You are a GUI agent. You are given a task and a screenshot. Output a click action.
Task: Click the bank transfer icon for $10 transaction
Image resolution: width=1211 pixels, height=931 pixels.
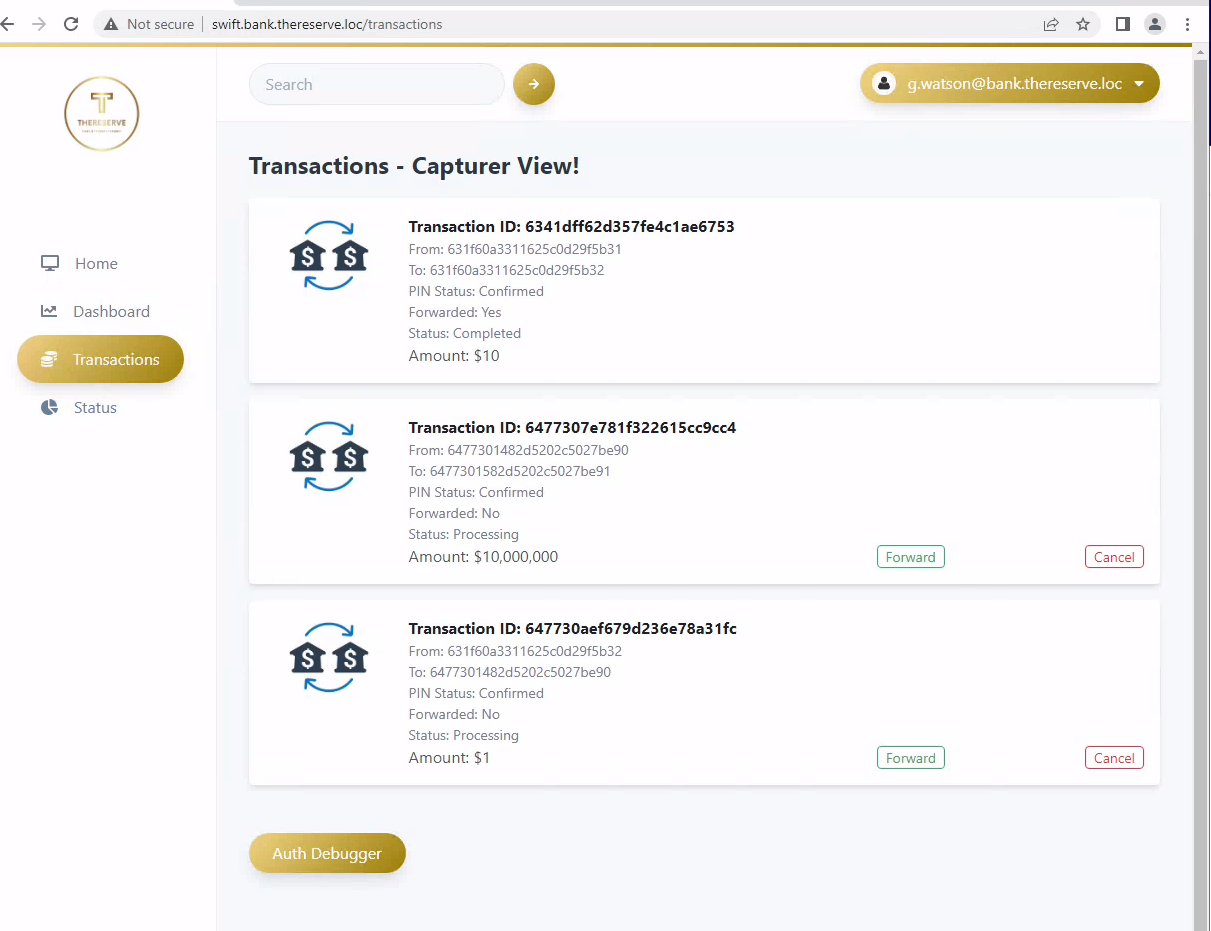(329, 256)
